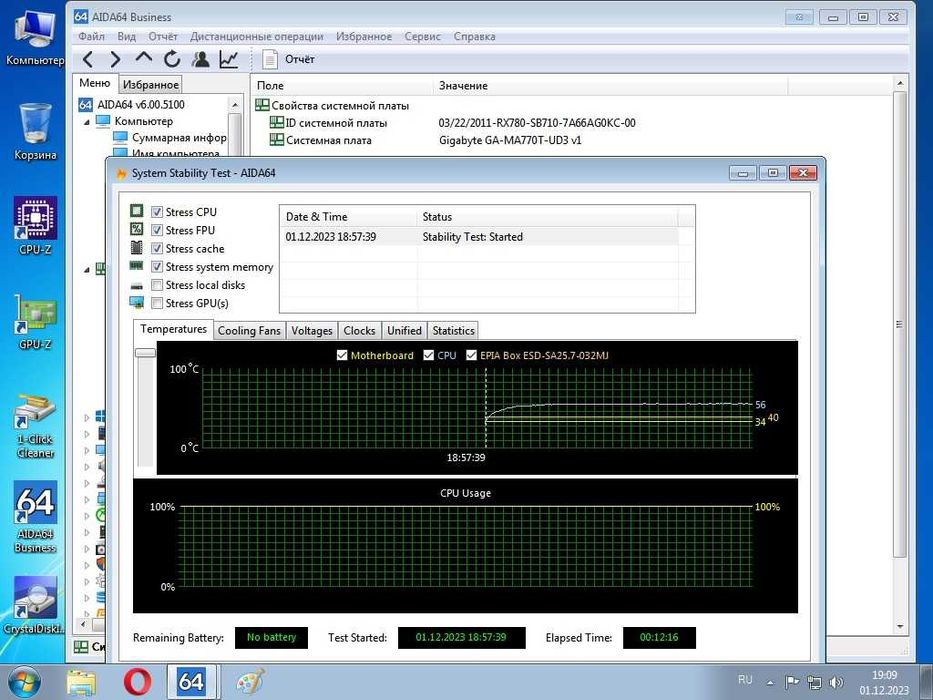This screenshot has width=933, height=700.
Task: Enable Stress GPU(s) checkbox
Action: pyautogui.click(x=157, y=303)
